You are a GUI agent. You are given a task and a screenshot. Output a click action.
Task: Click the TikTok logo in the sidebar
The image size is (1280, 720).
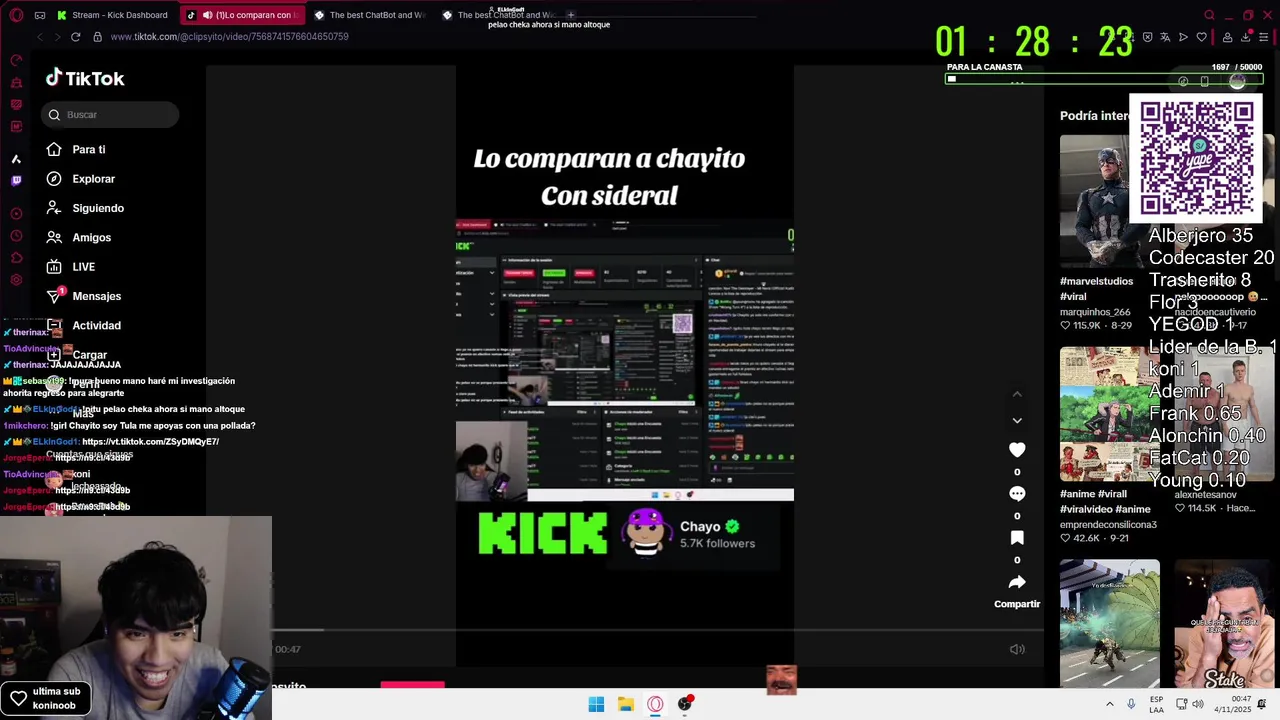click(85, 78)
